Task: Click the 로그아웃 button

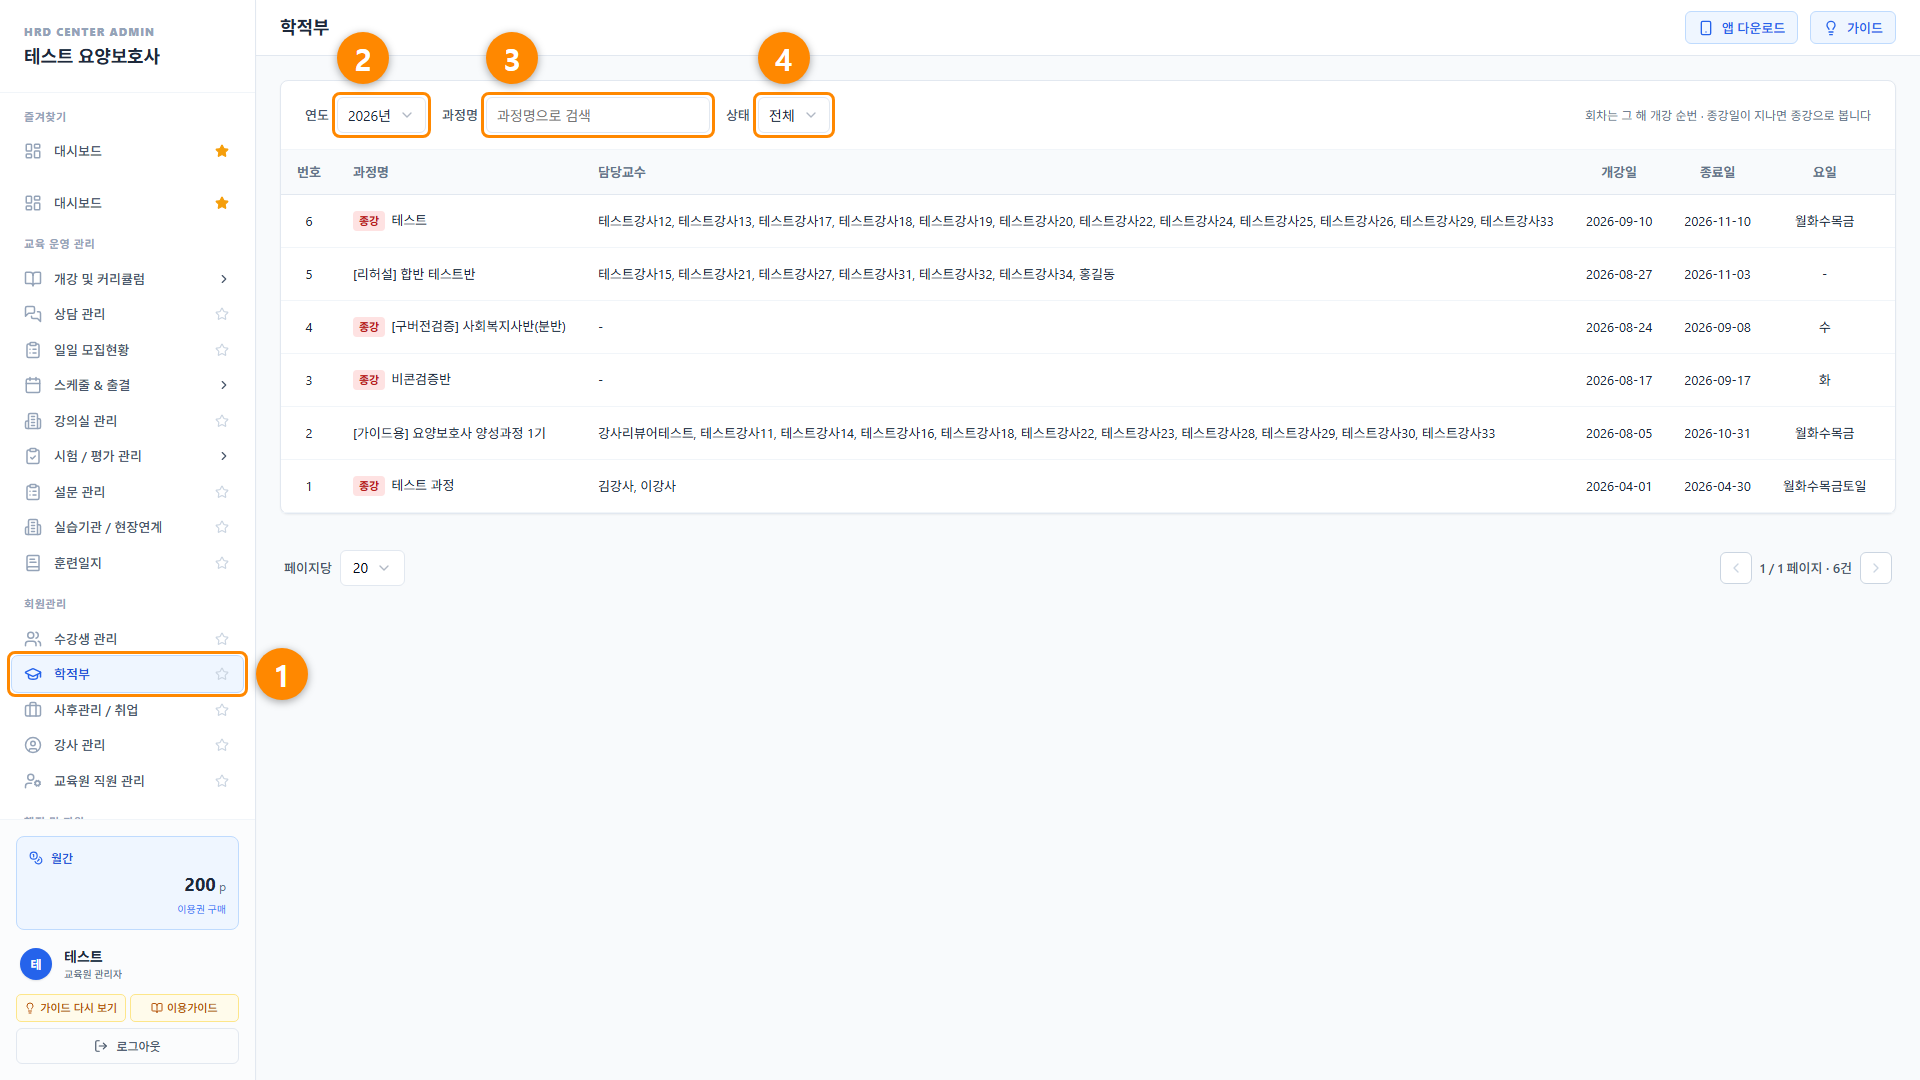Action: pos(127,1046)
